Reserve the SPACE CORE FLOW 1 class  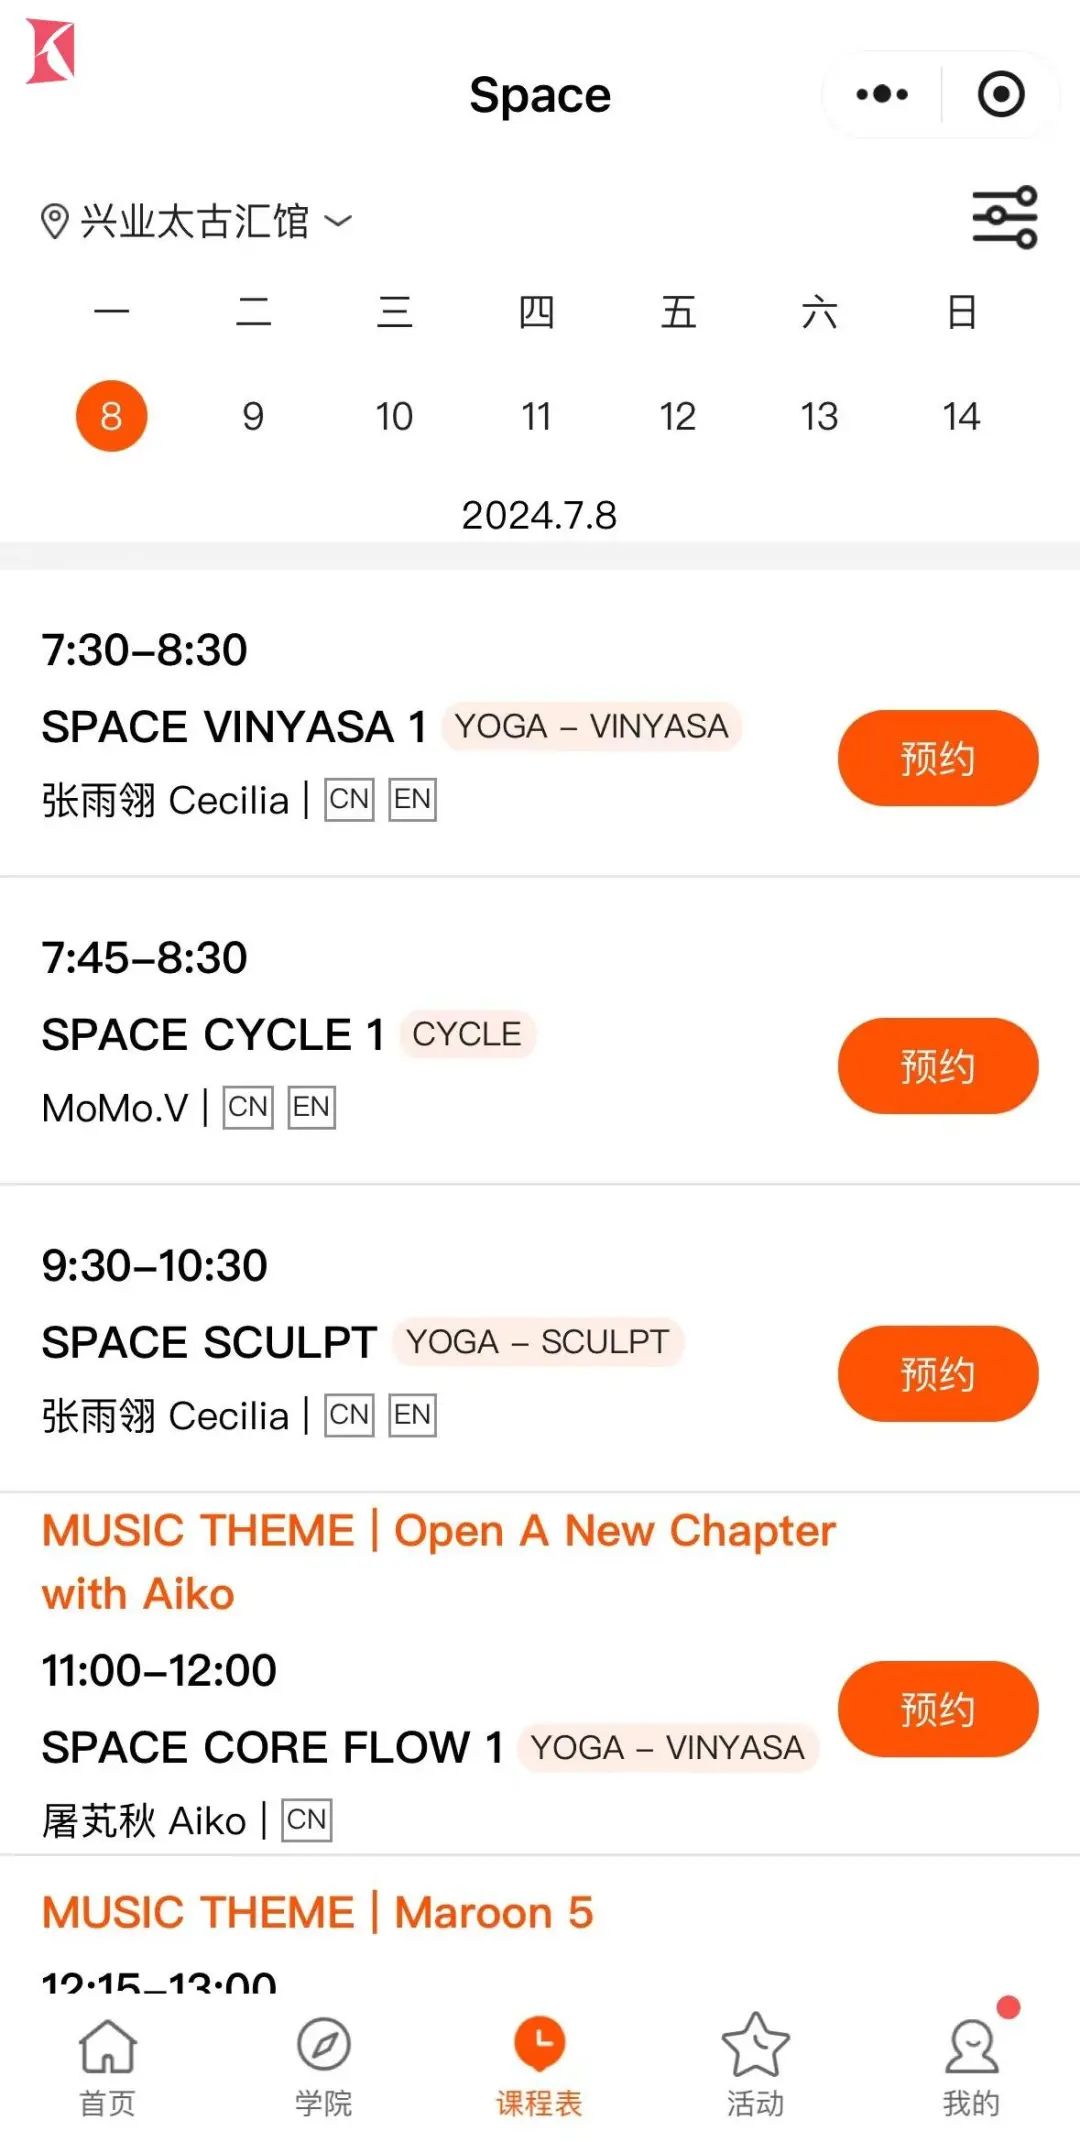pos(937,1709)
